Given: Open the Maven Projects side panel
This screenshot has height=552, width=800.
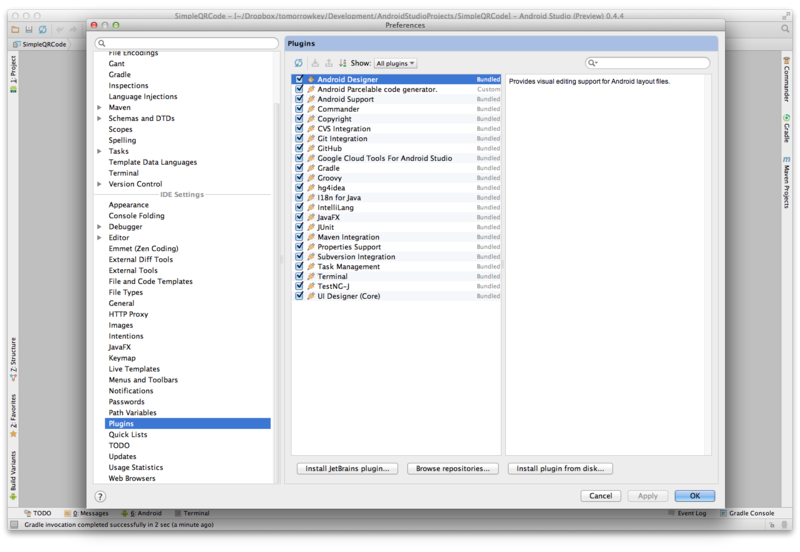Looking at the screenshot, I should [x=786, y=182].
